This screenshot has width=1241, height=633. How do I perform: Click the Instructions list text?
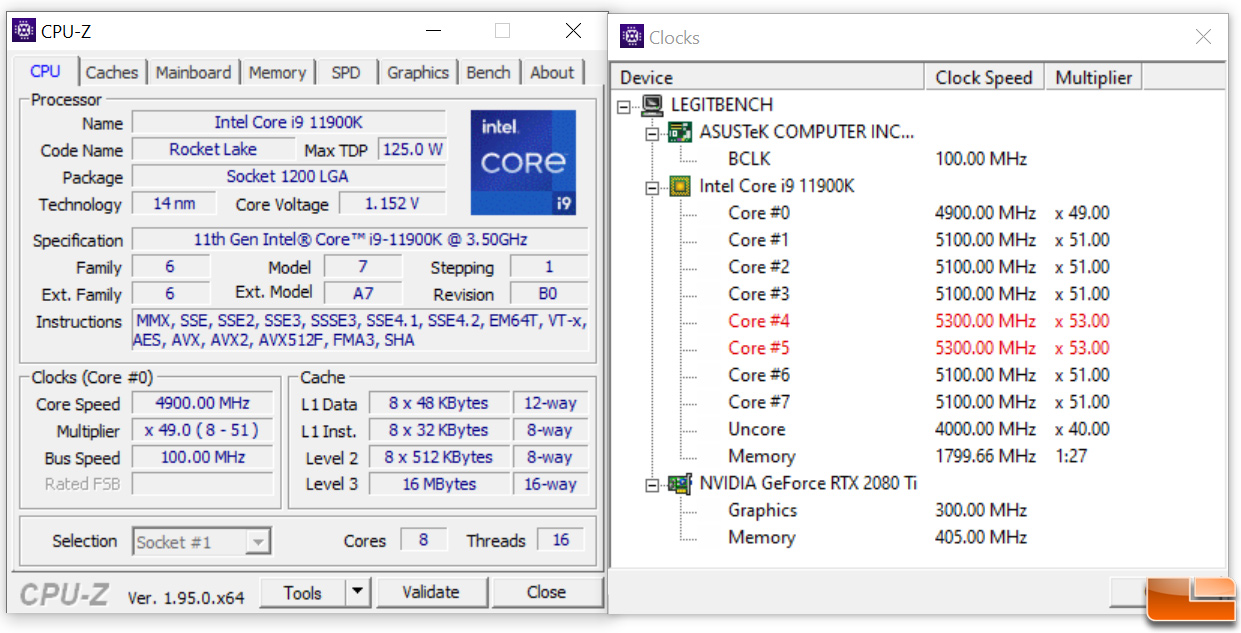[x=360, y=330]
